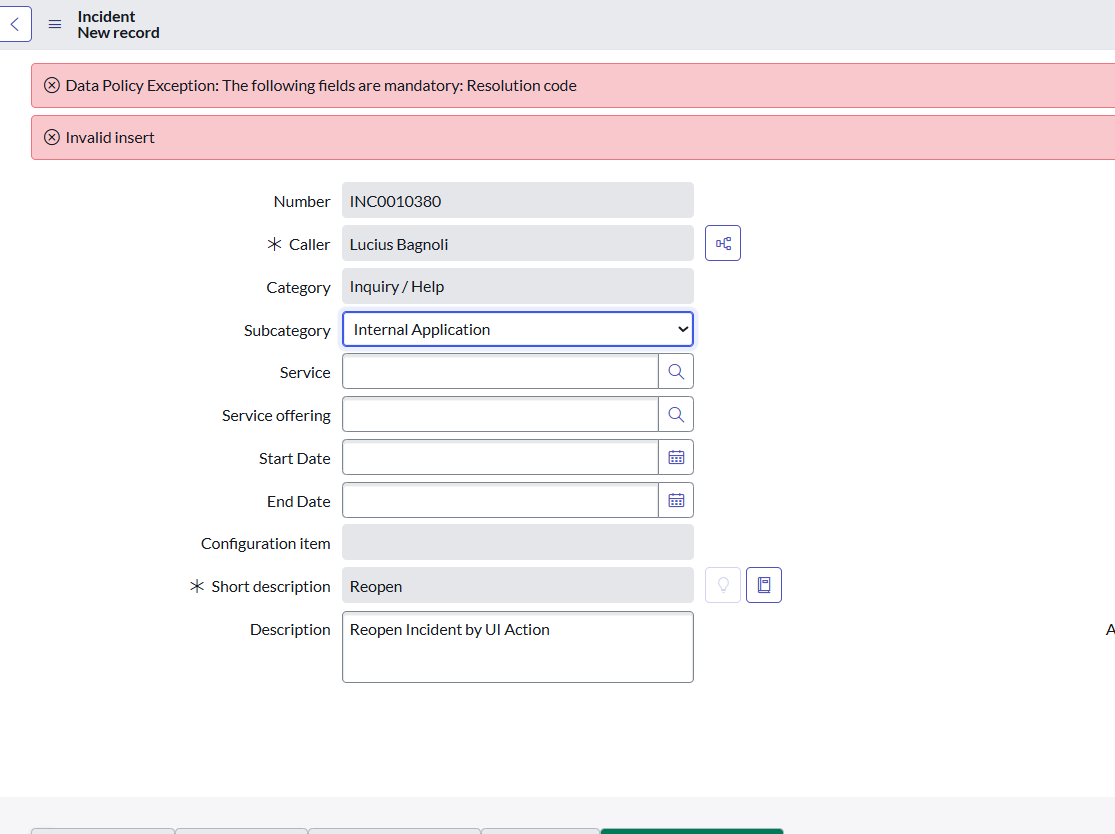The image size is (1115, 834).
Task: Click the lightbulb suggestion icon
Action: click(x=723, y=585)
